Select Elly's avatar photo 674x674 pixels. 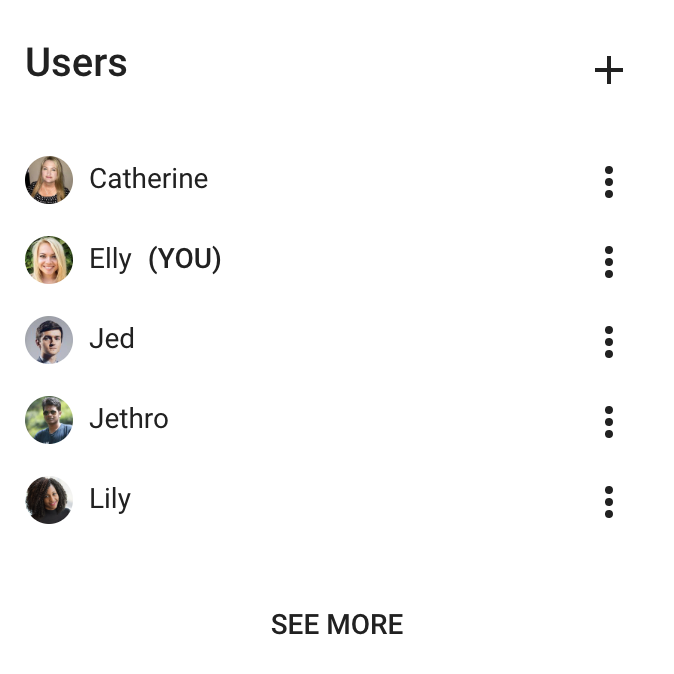[49, 260]
